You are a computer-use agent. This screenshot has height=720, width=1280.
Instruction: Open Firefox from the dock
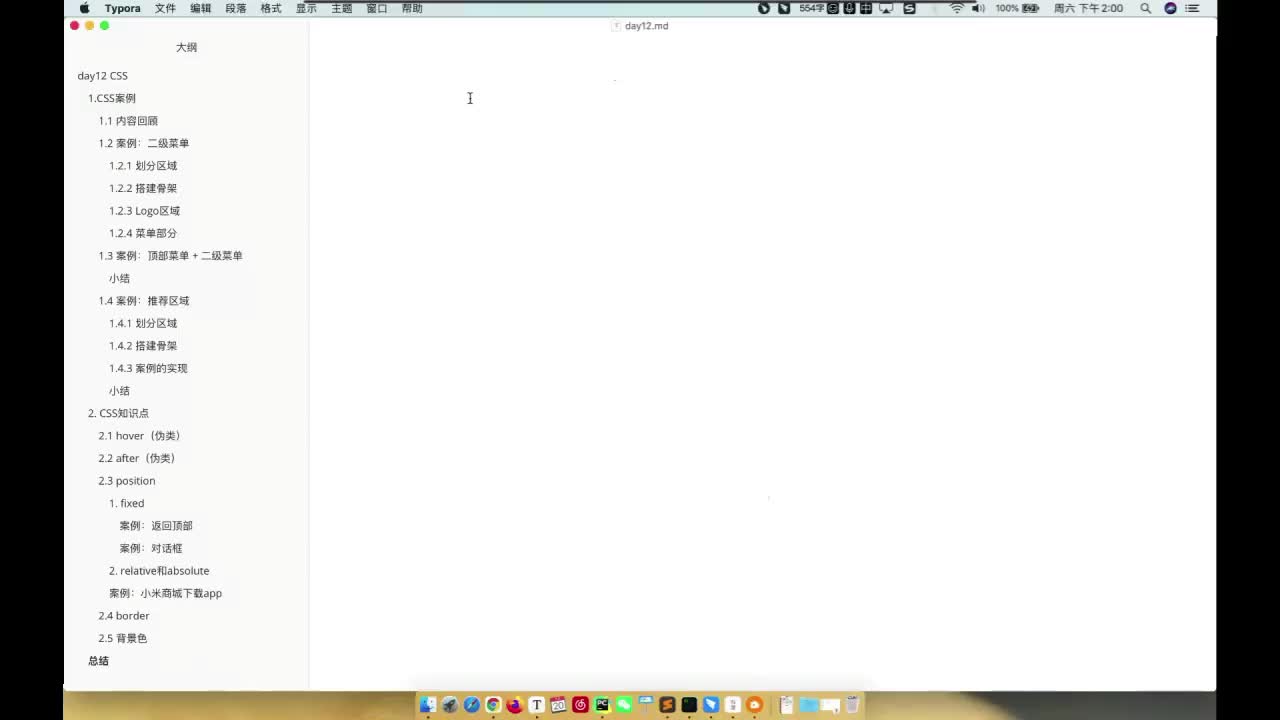click(515, 705)
